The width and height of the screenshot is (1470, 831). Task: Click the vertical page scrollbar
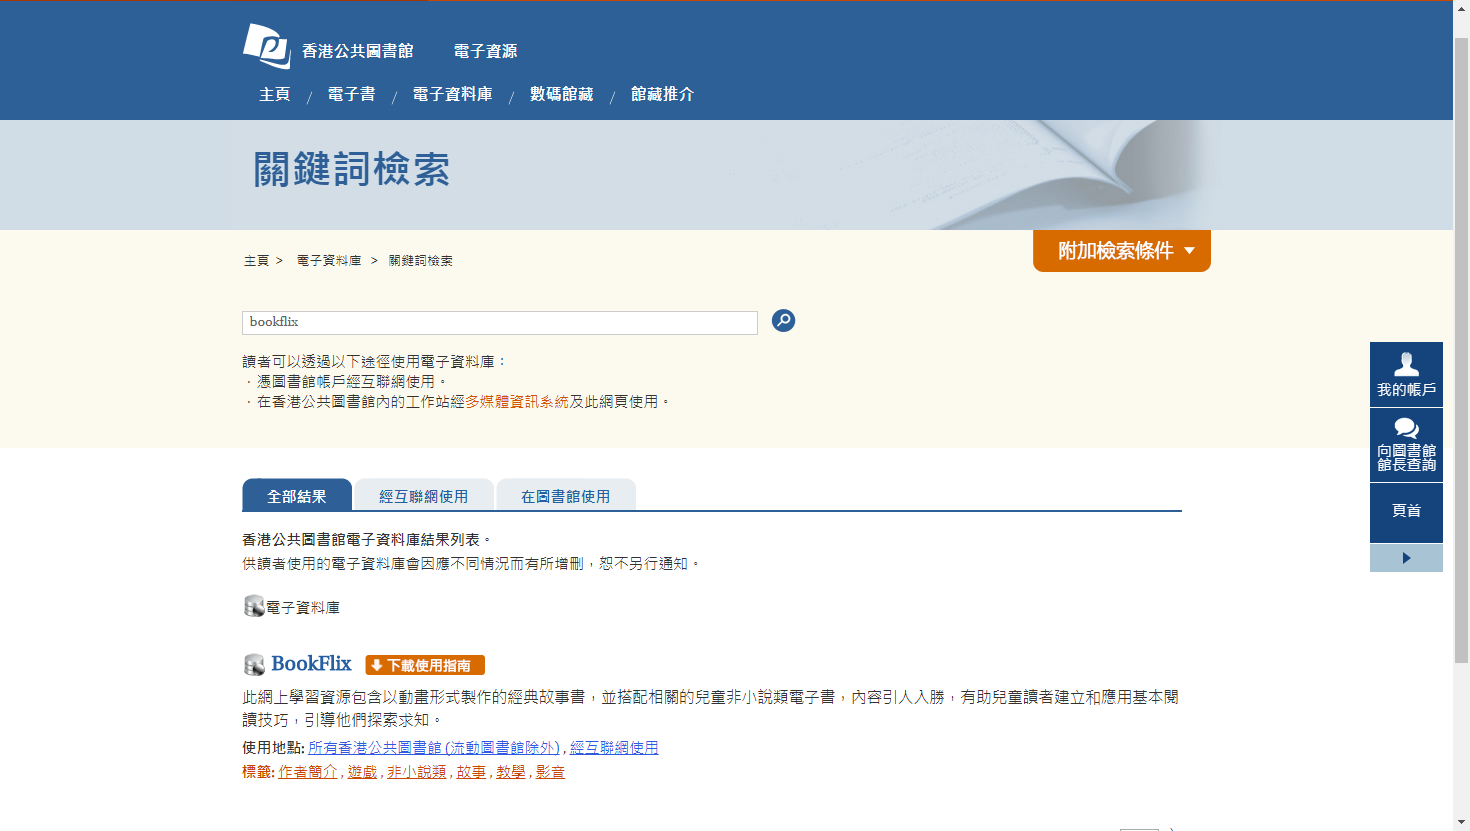(1461, 350)
